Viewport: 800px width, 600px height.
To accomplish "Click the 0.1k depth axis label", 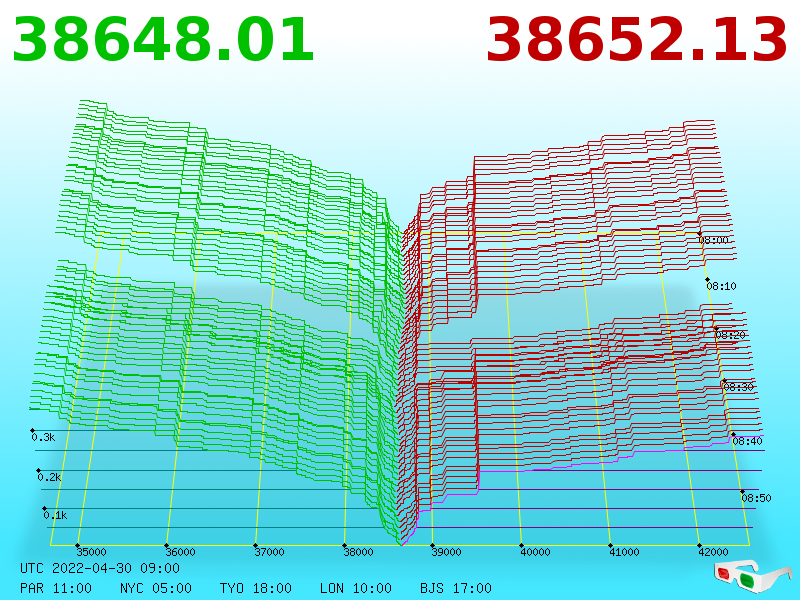I will pyautogui.click(x=55, y=515).
